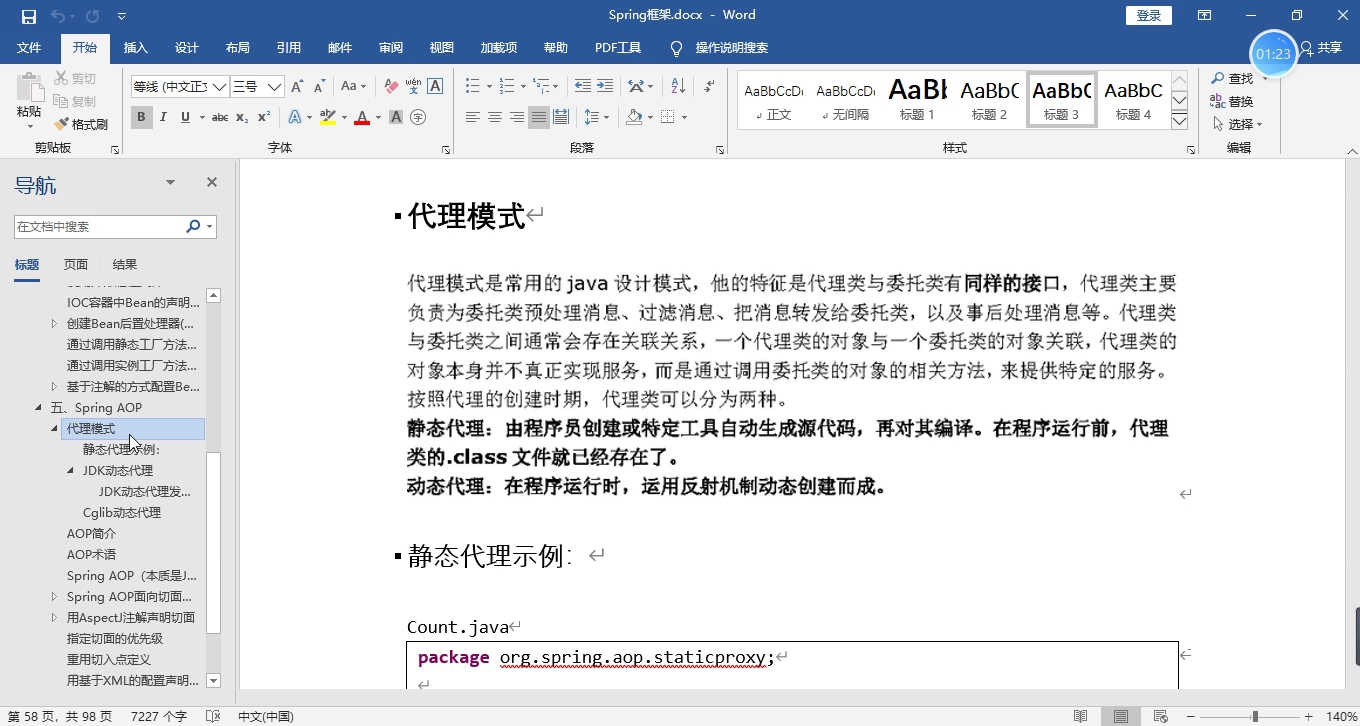
Task: Toggle Underline formatting
Action: click(185, 117)
